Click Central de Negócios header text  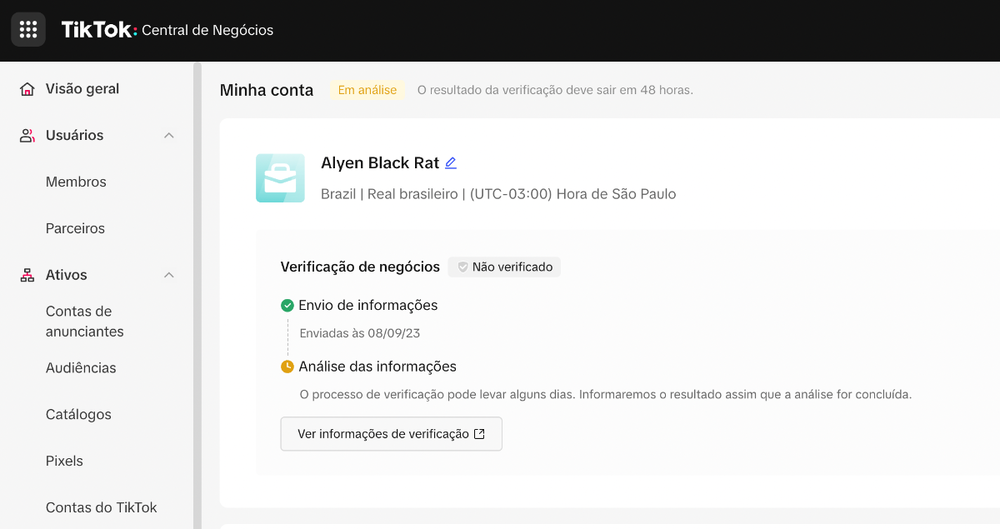(207, 30)
